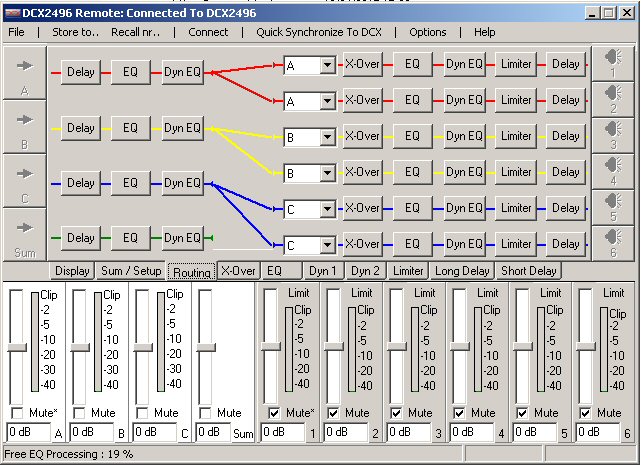Unmute output channel 4
The width and height of the screenshot is (641, 465).
tap(459, 413)
